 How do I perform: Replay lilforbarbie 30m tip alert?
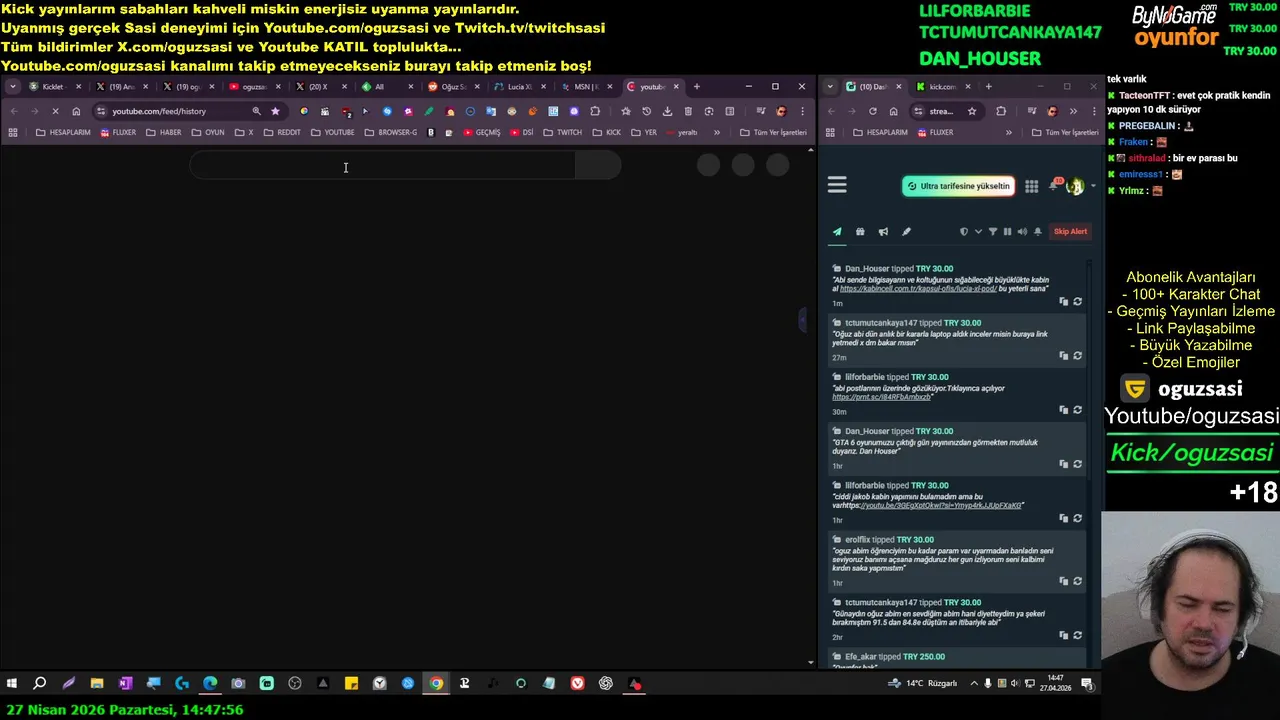click(1077, 409)
